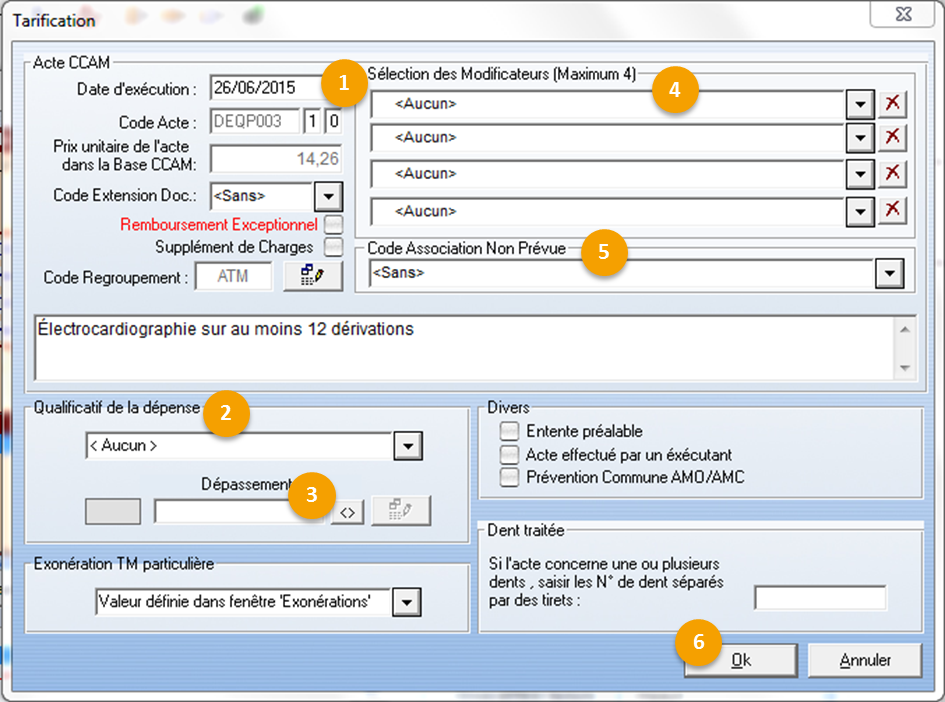Clear the first modifier with red X
The image size is (945, 702).
coord(891,104)
